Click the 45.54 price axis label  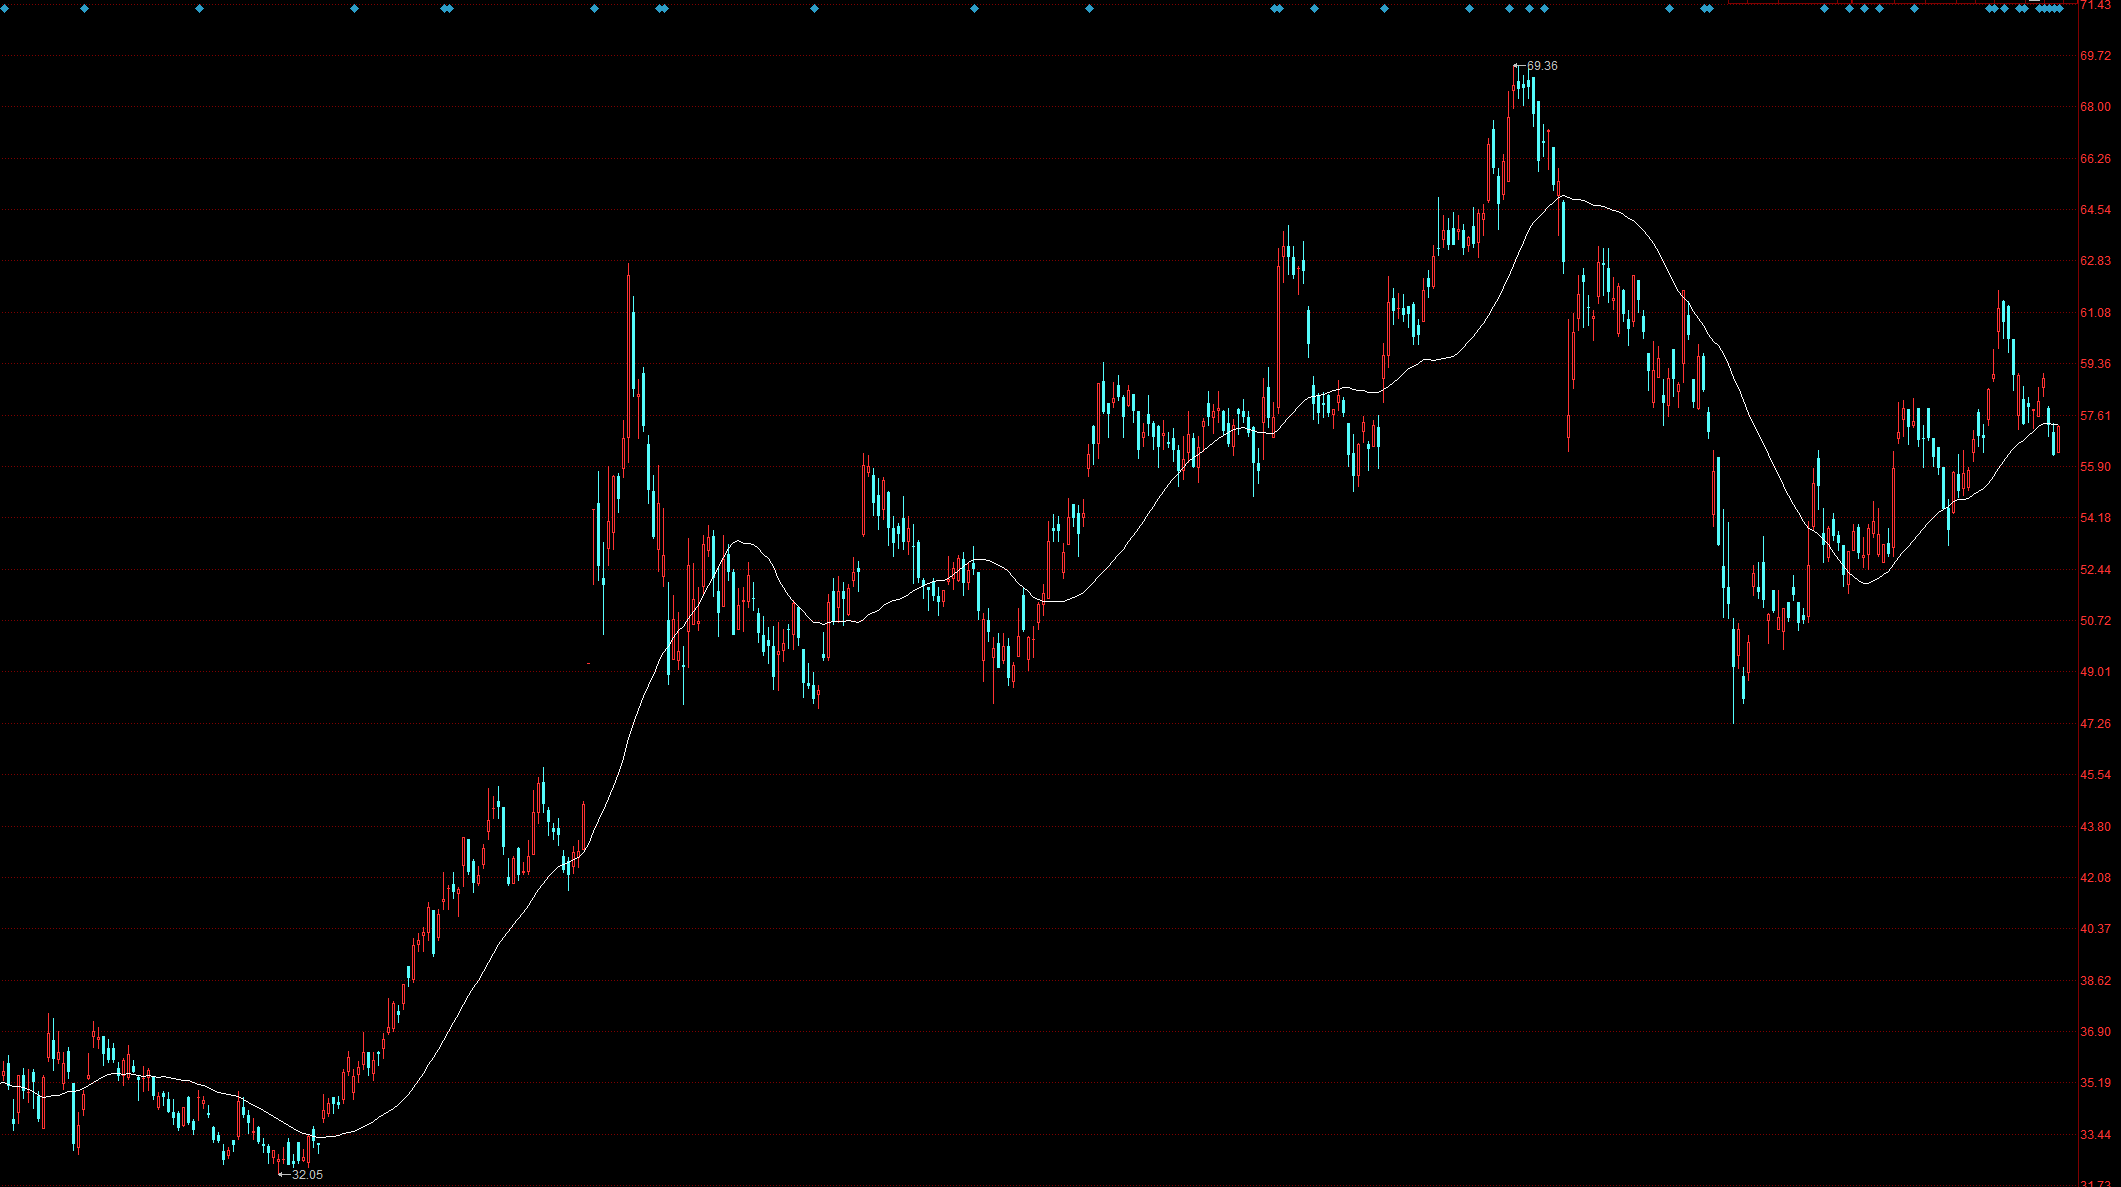(2095, 775)
